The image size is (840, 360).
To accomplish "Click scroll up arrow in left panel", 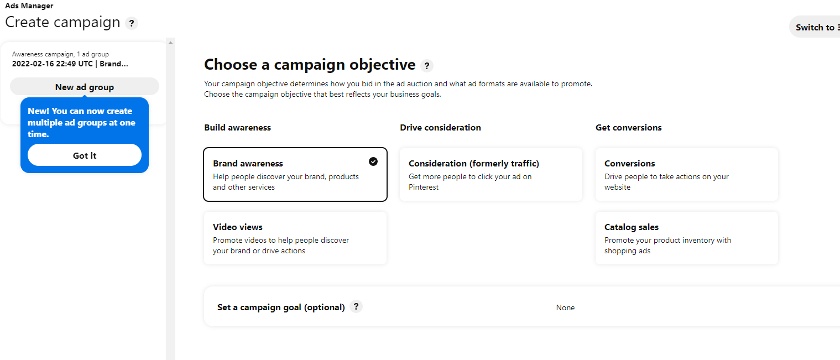I will pos(170,42).
